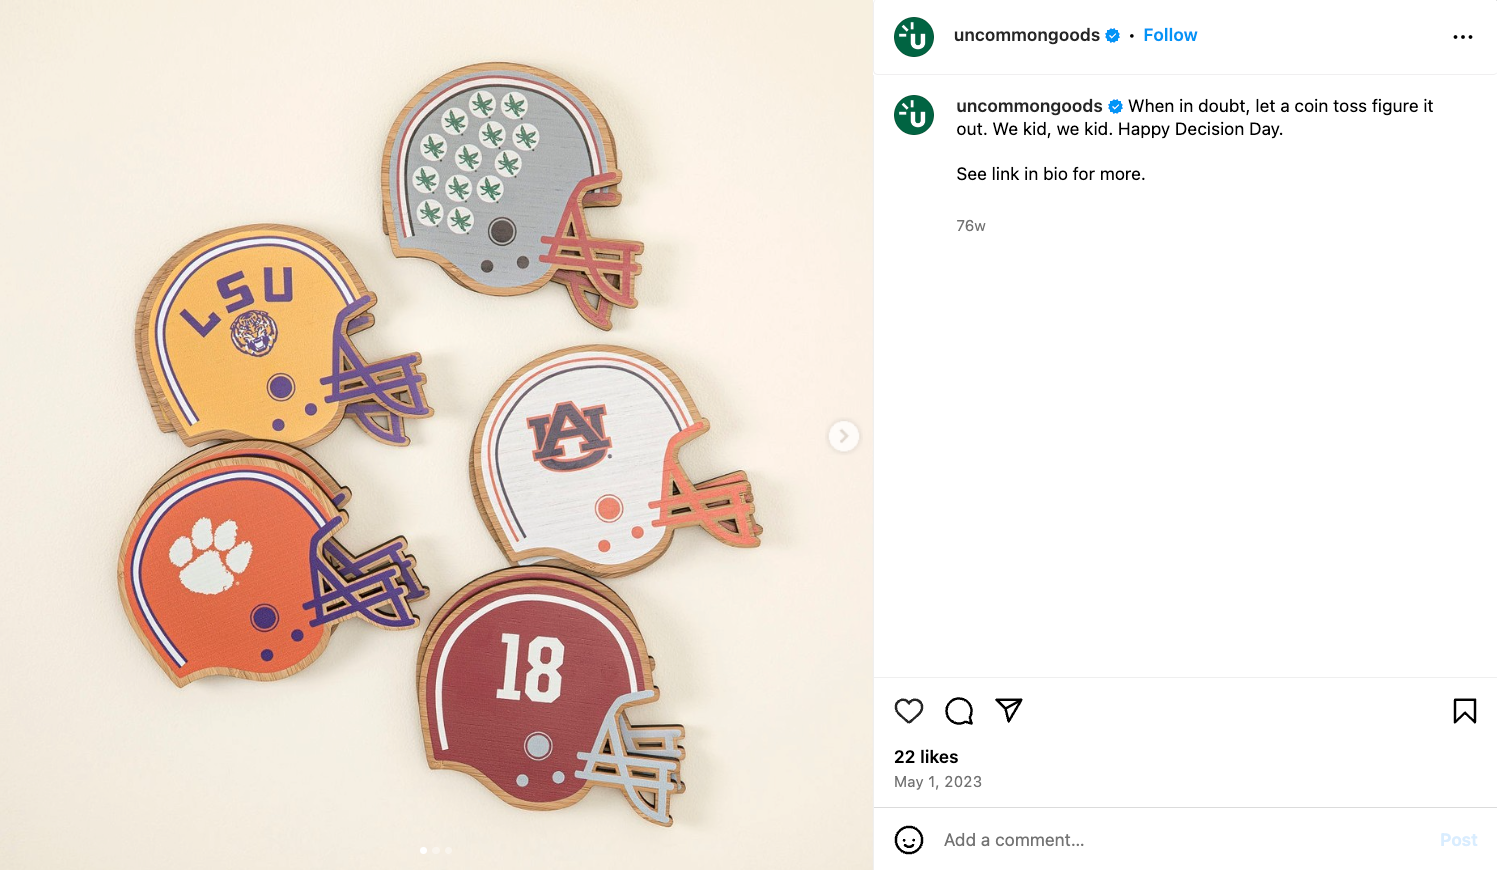Click the 76w timestamp under the caption

coord(970,226)
